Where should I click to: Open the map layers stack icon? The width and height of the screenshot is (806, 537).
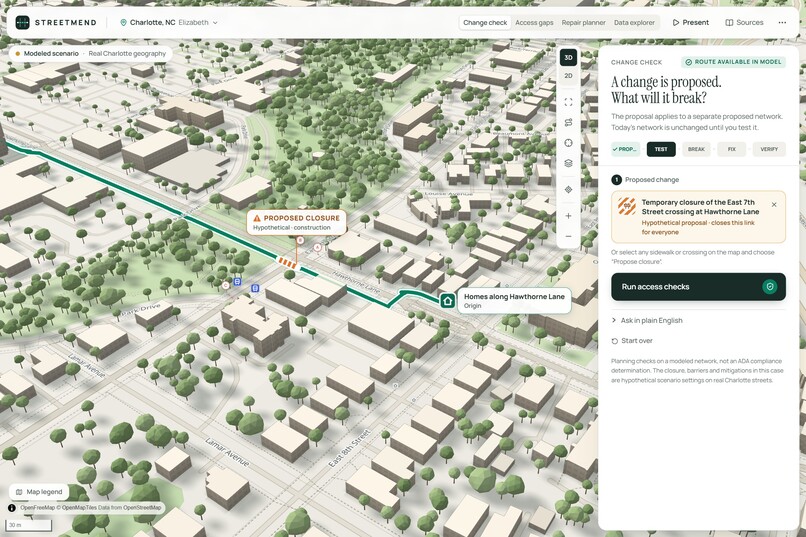pyautogui.click(x=568, y=163)
